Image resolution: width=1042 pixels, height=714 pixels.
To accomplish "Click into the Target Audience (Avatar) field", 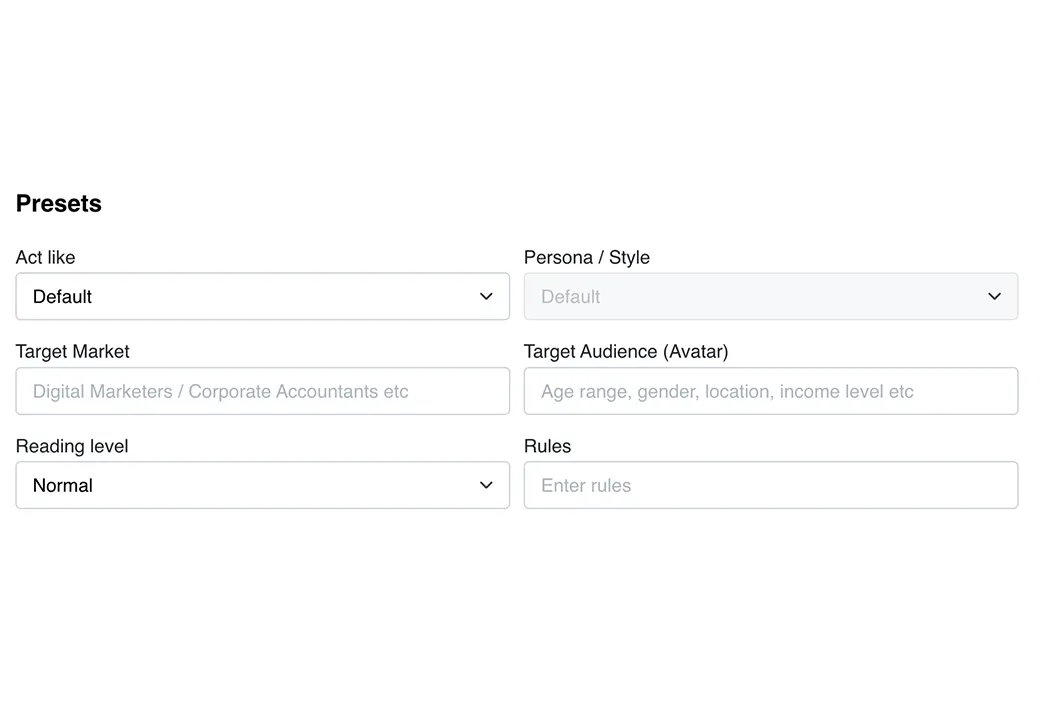I will pyautogui.click(x=770, y=392).
